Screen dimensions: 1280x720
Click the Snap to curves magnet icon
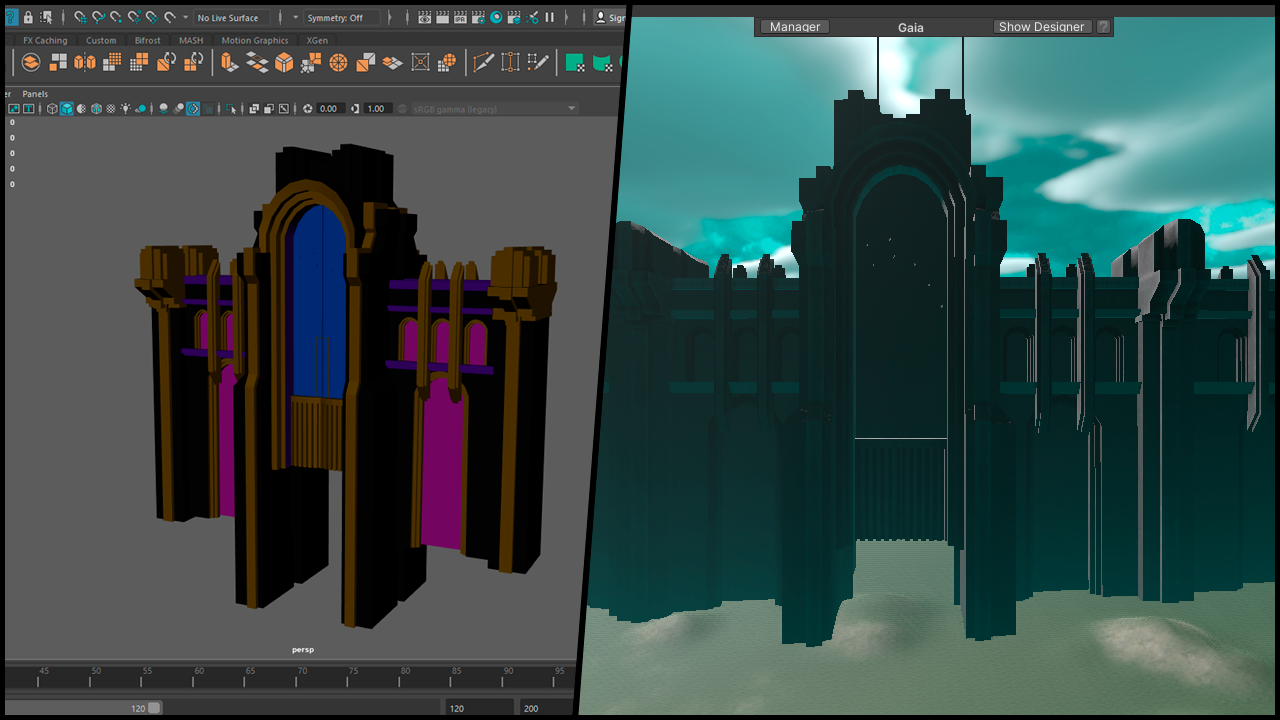[98, 17]
